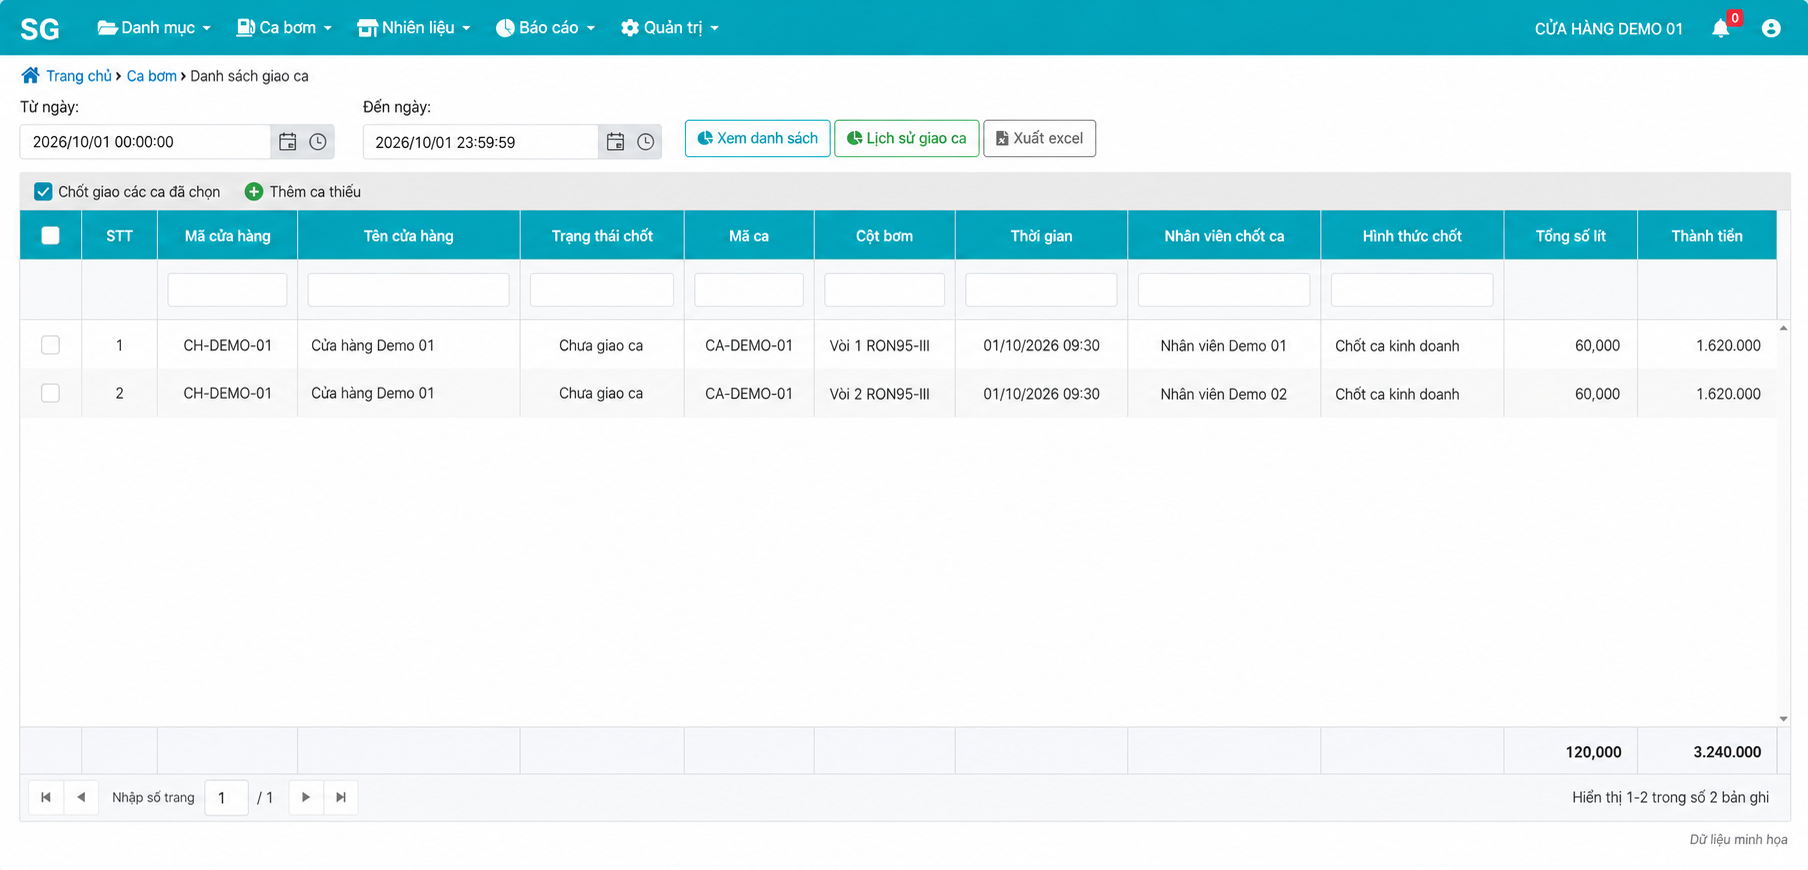Screen dimensions: 1808x870
Task: Open clock time picker for Từ ngày
Action: click(x=318, y=142)
